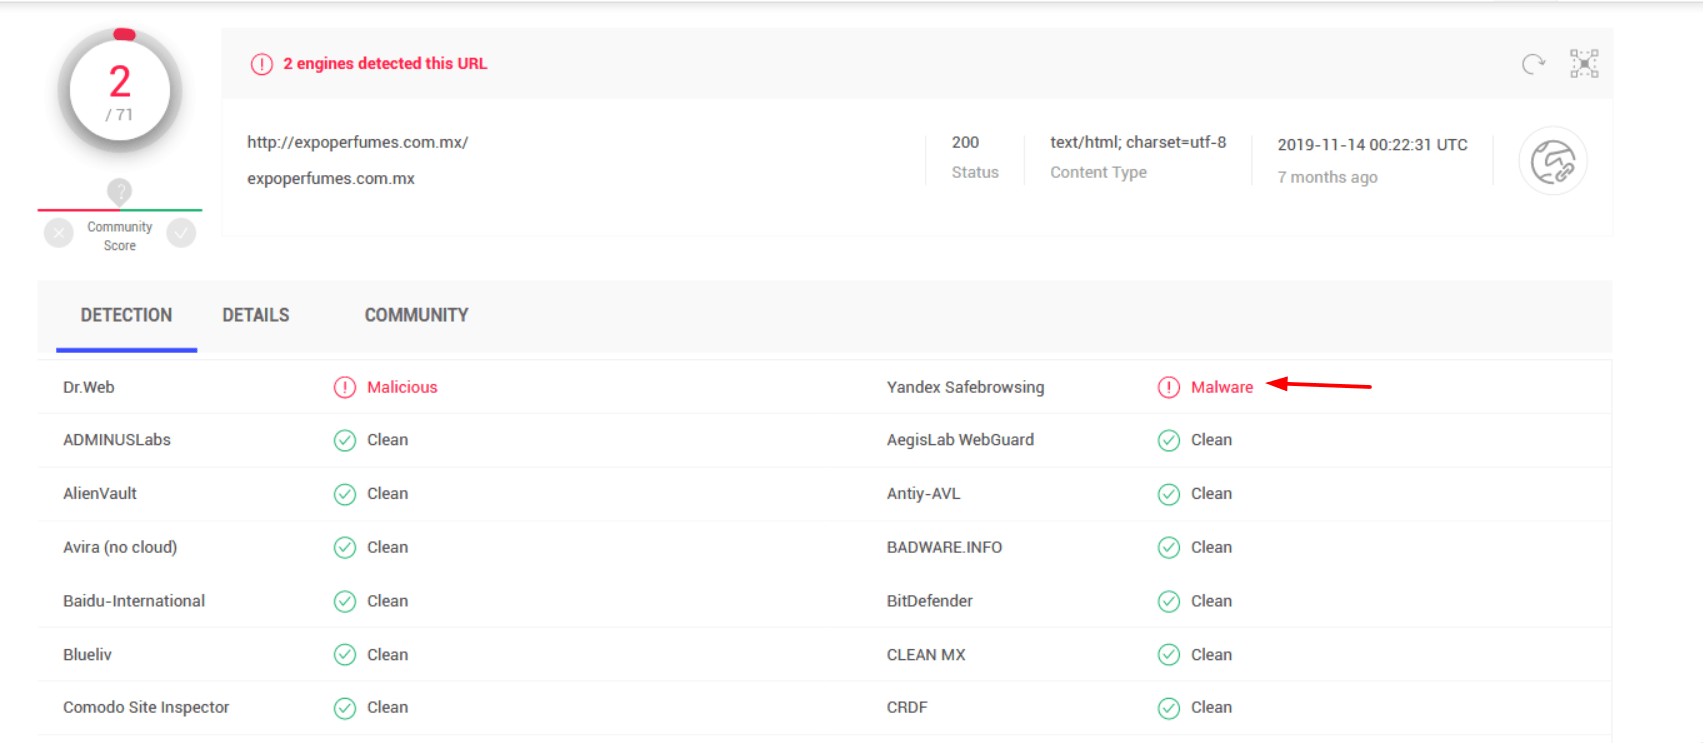This screenshot has width=1703, height=743.
Task: Click the community score question mark
Action: click(119, 190)
